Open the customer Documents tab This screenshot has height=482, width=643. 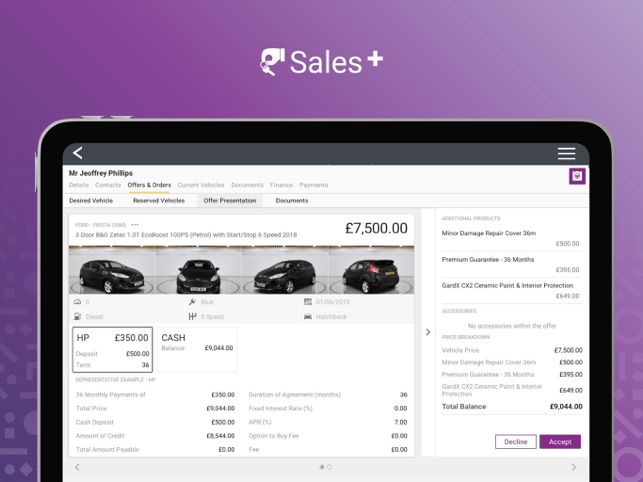click(x=247, y=185)
